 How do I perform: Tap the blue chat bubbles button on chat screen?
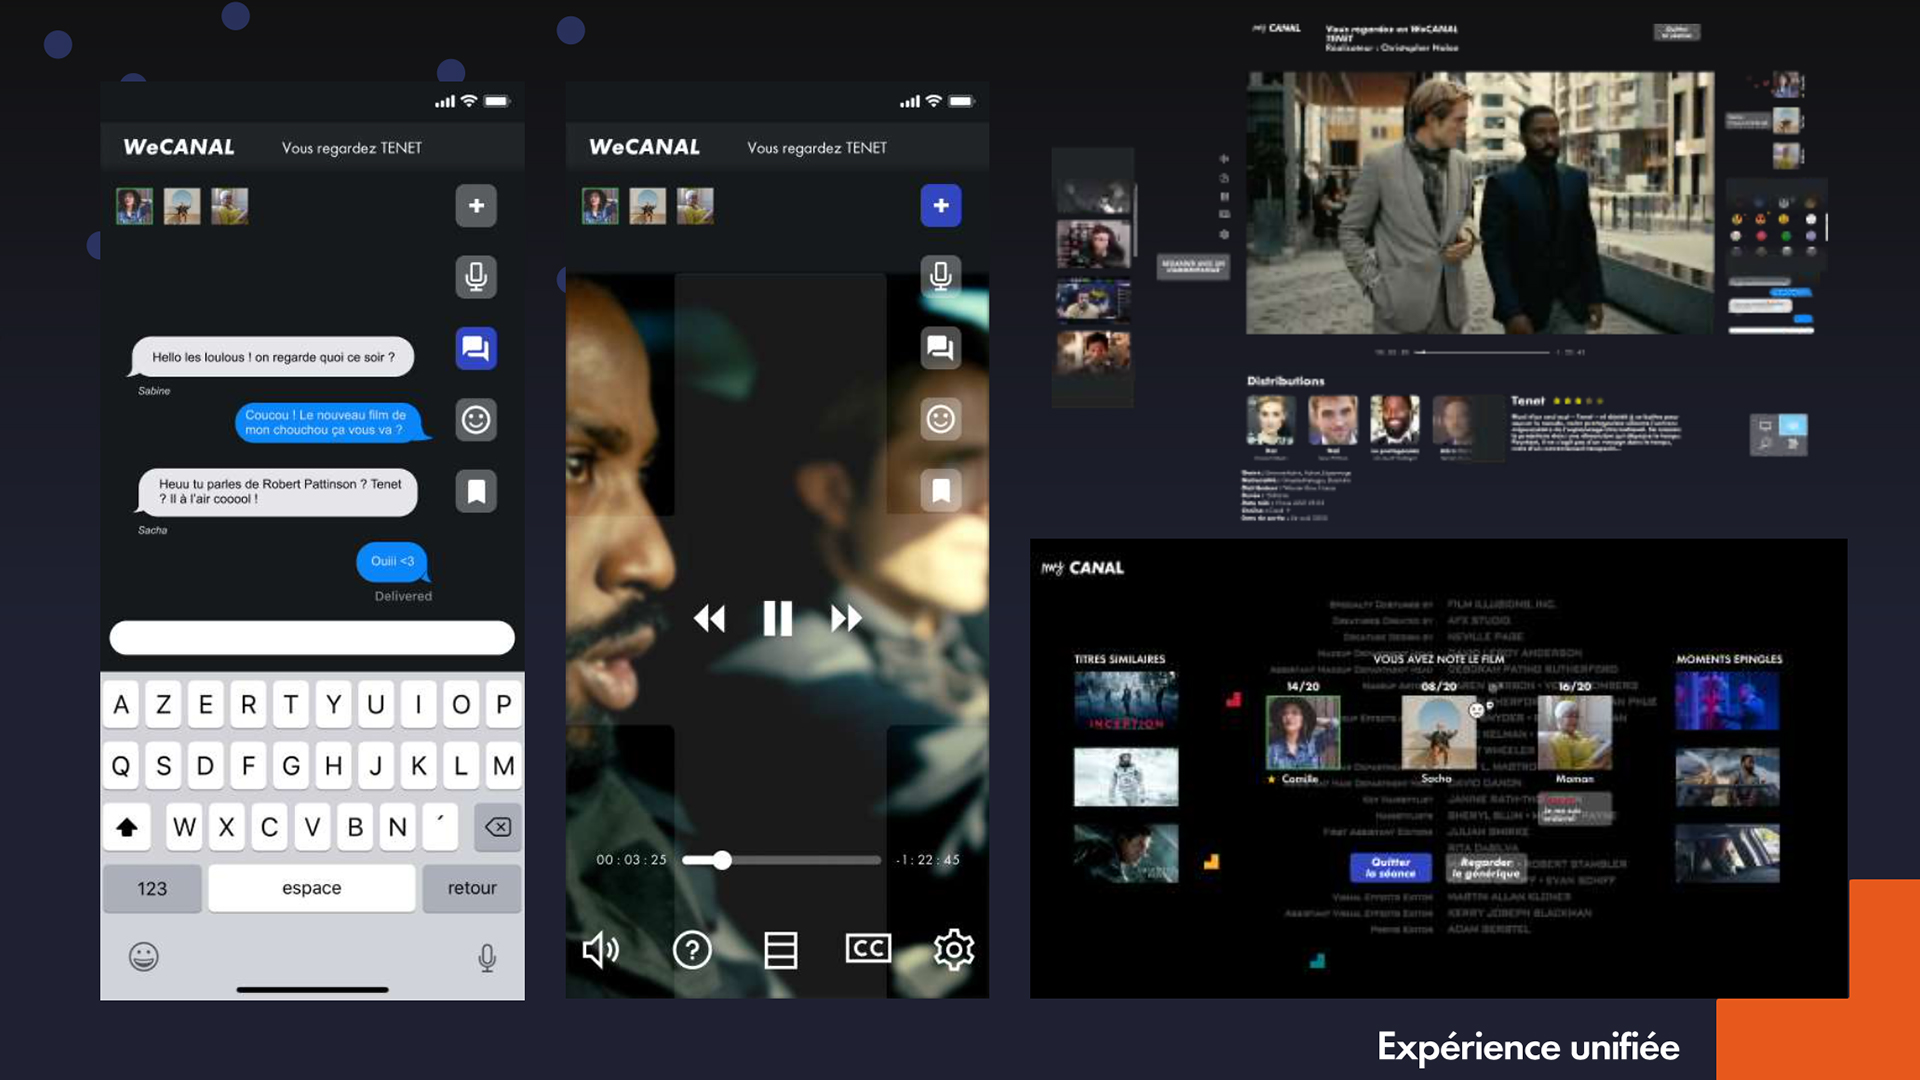click(x=476, y=348)
